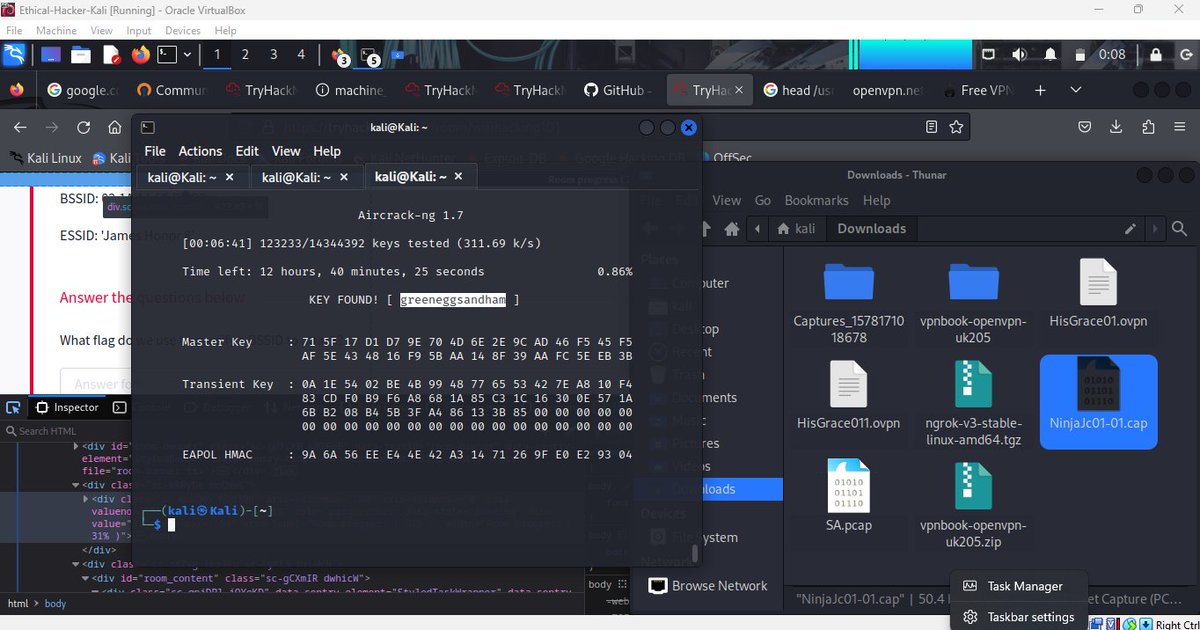Click the Downloads path button in Thunar
This screenshot has width=1200, height=630.
tap(872, 228)
